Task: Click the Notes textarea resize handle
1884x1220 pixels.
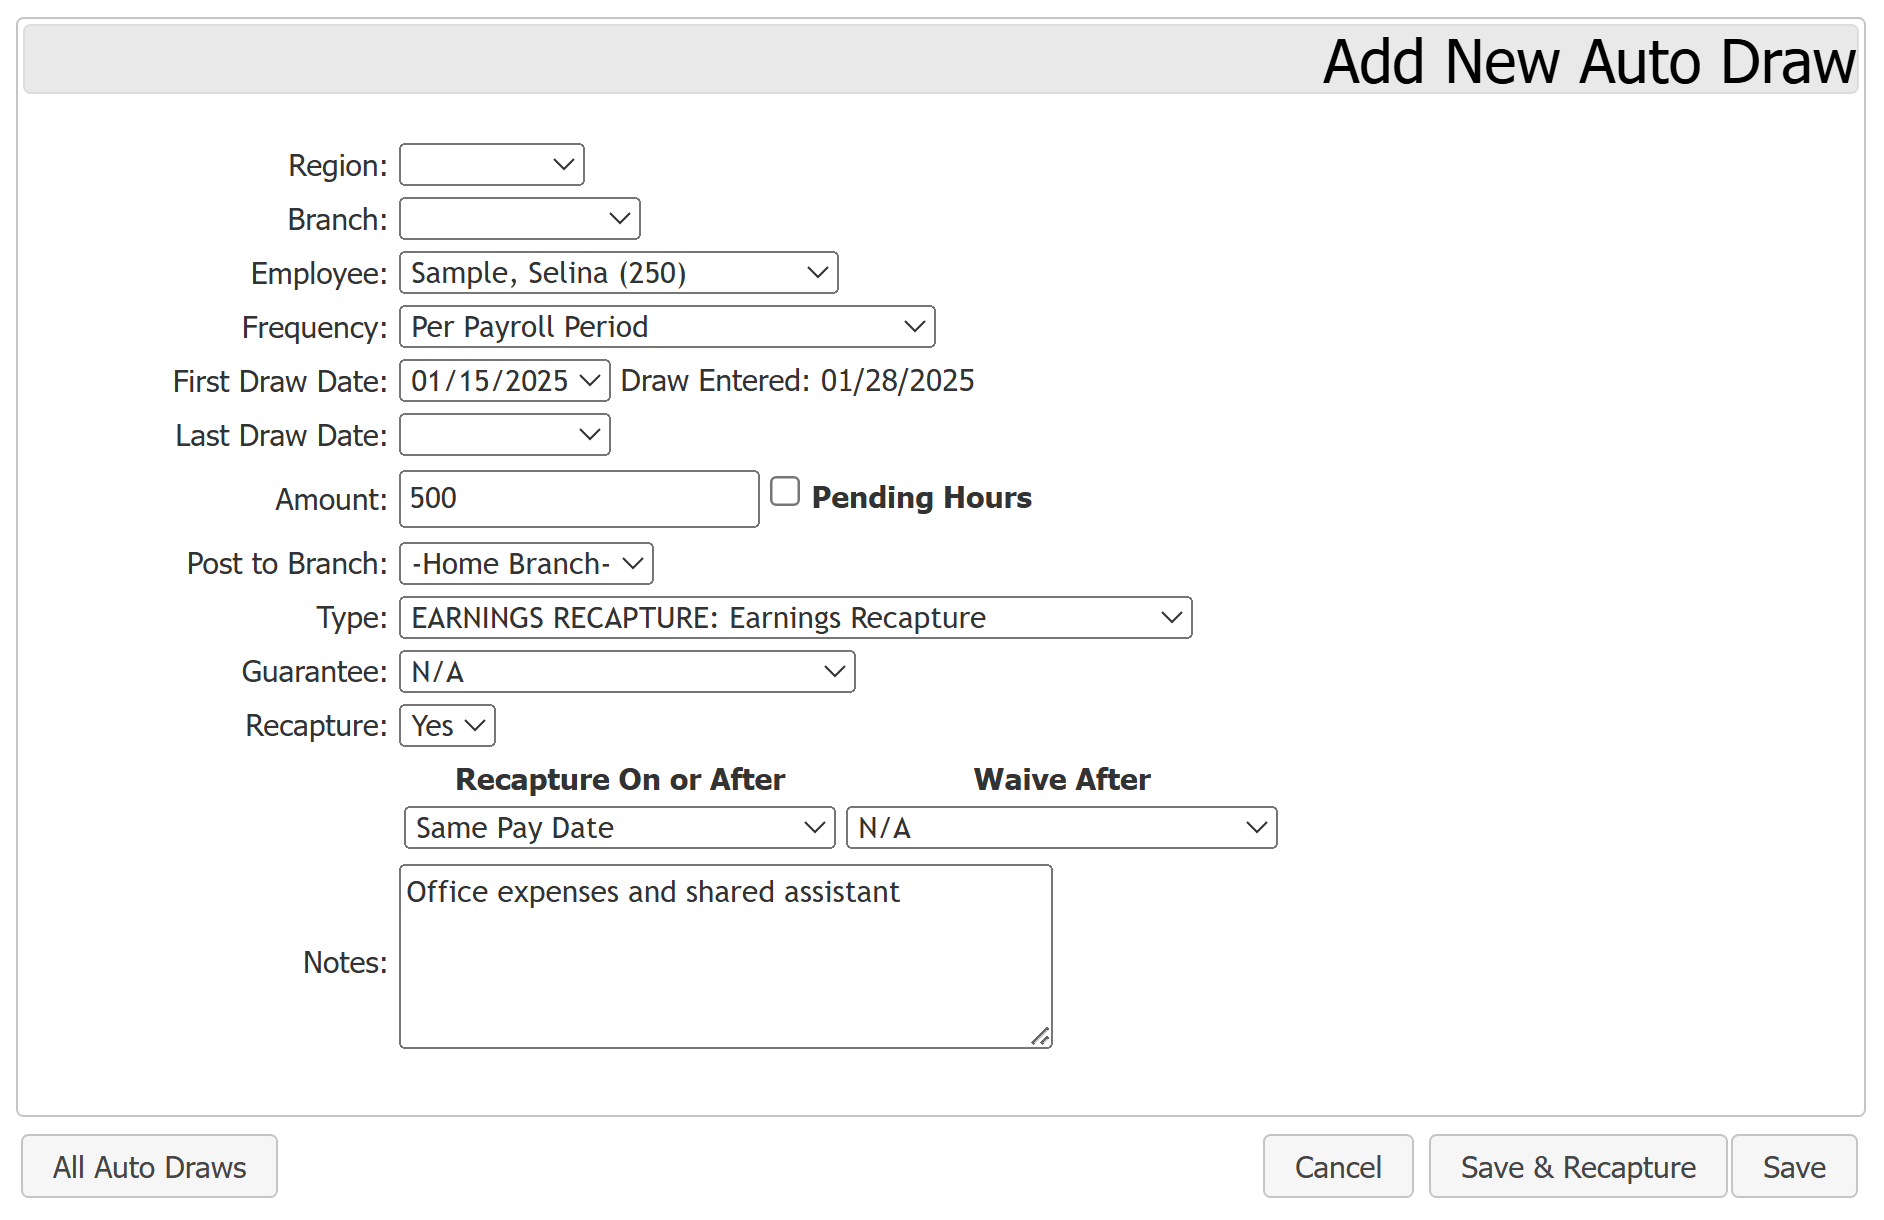Action: click(x=1040, y=1037)
